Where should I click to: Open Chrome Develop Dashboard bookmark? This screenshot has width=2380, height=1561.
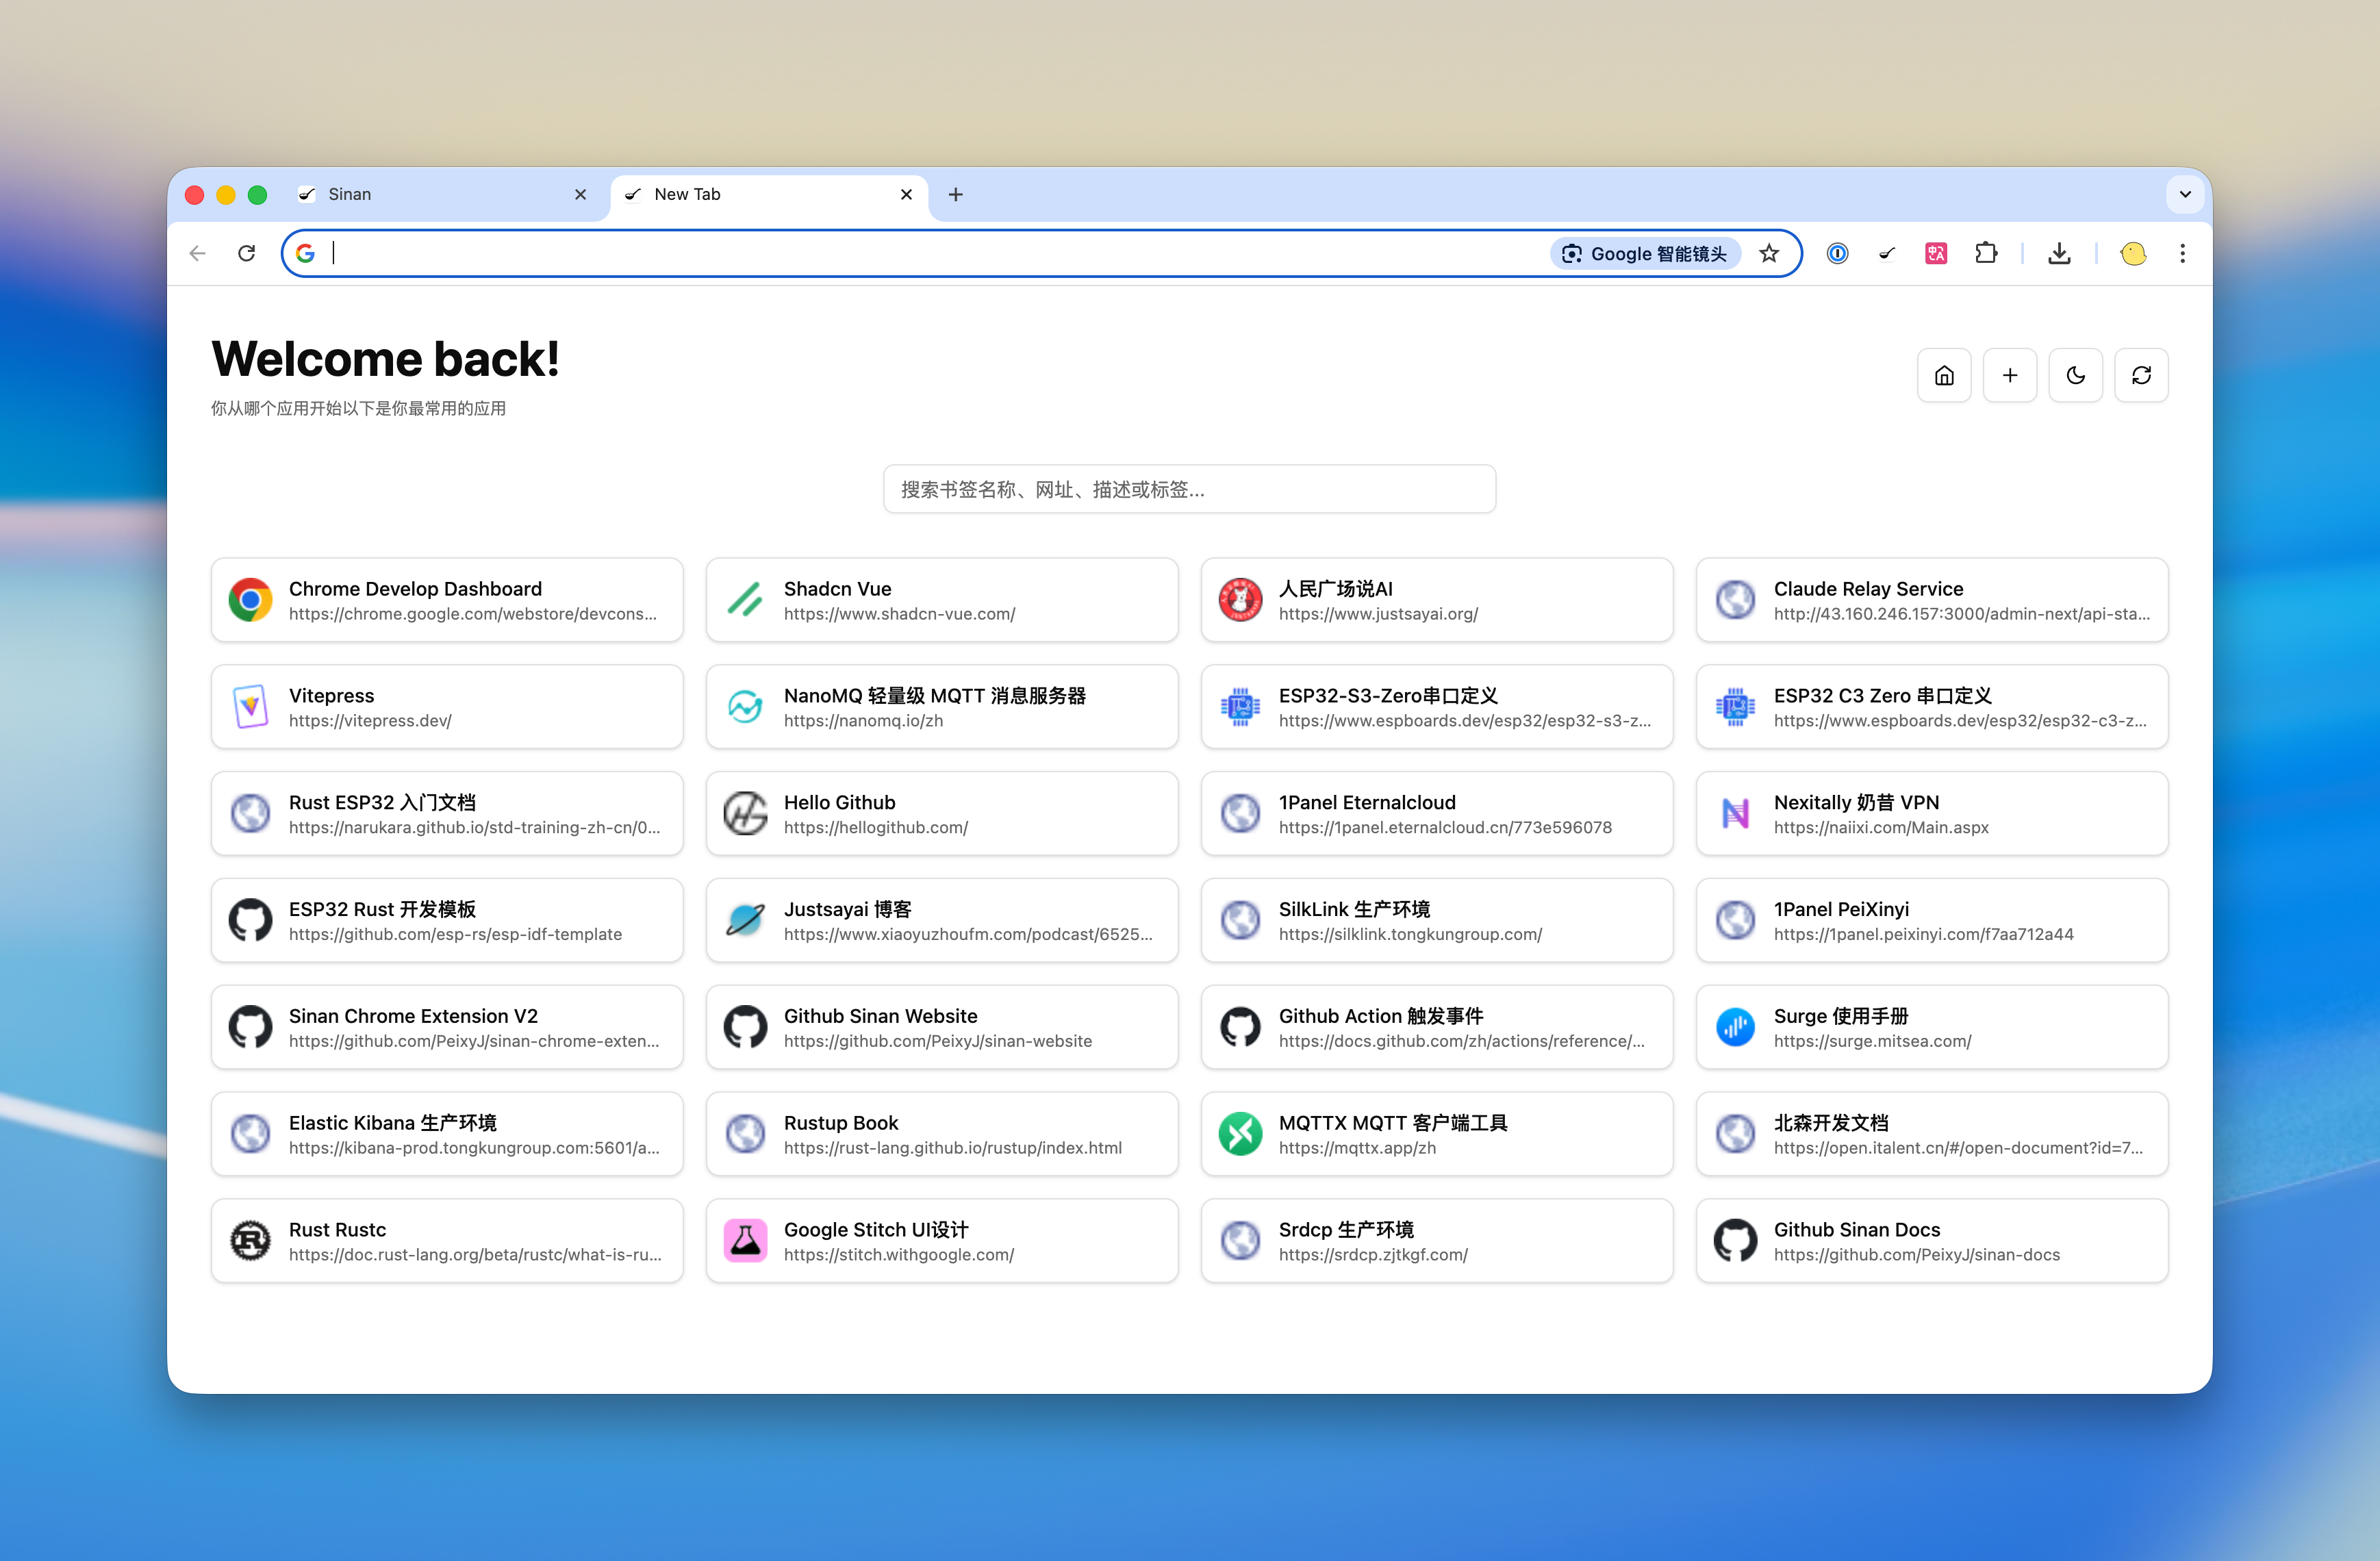[446, 600]
